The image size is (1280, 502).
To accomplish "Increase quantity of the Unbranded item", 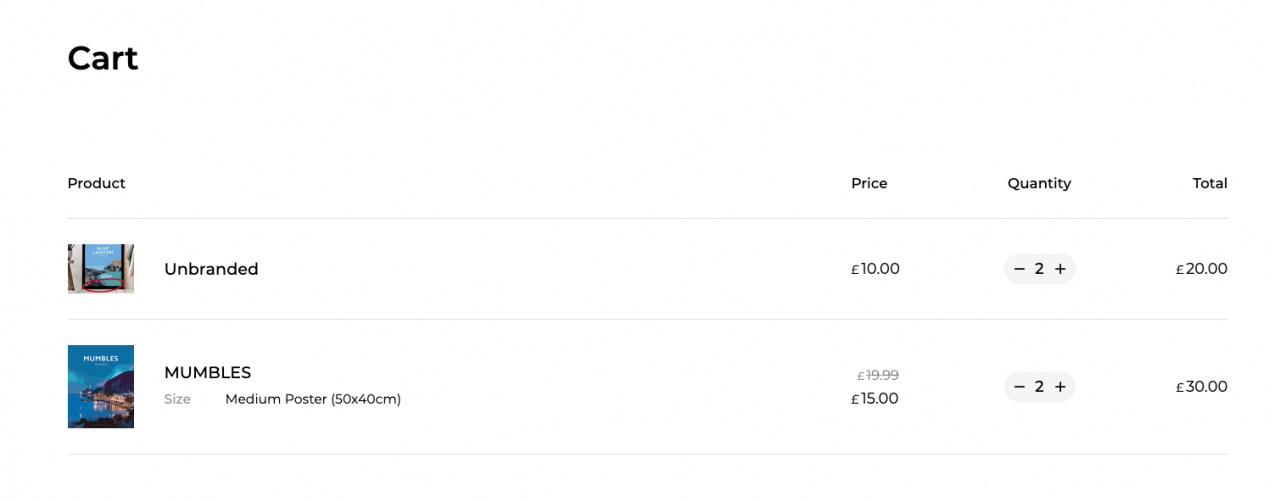I will pos(1060,269).
